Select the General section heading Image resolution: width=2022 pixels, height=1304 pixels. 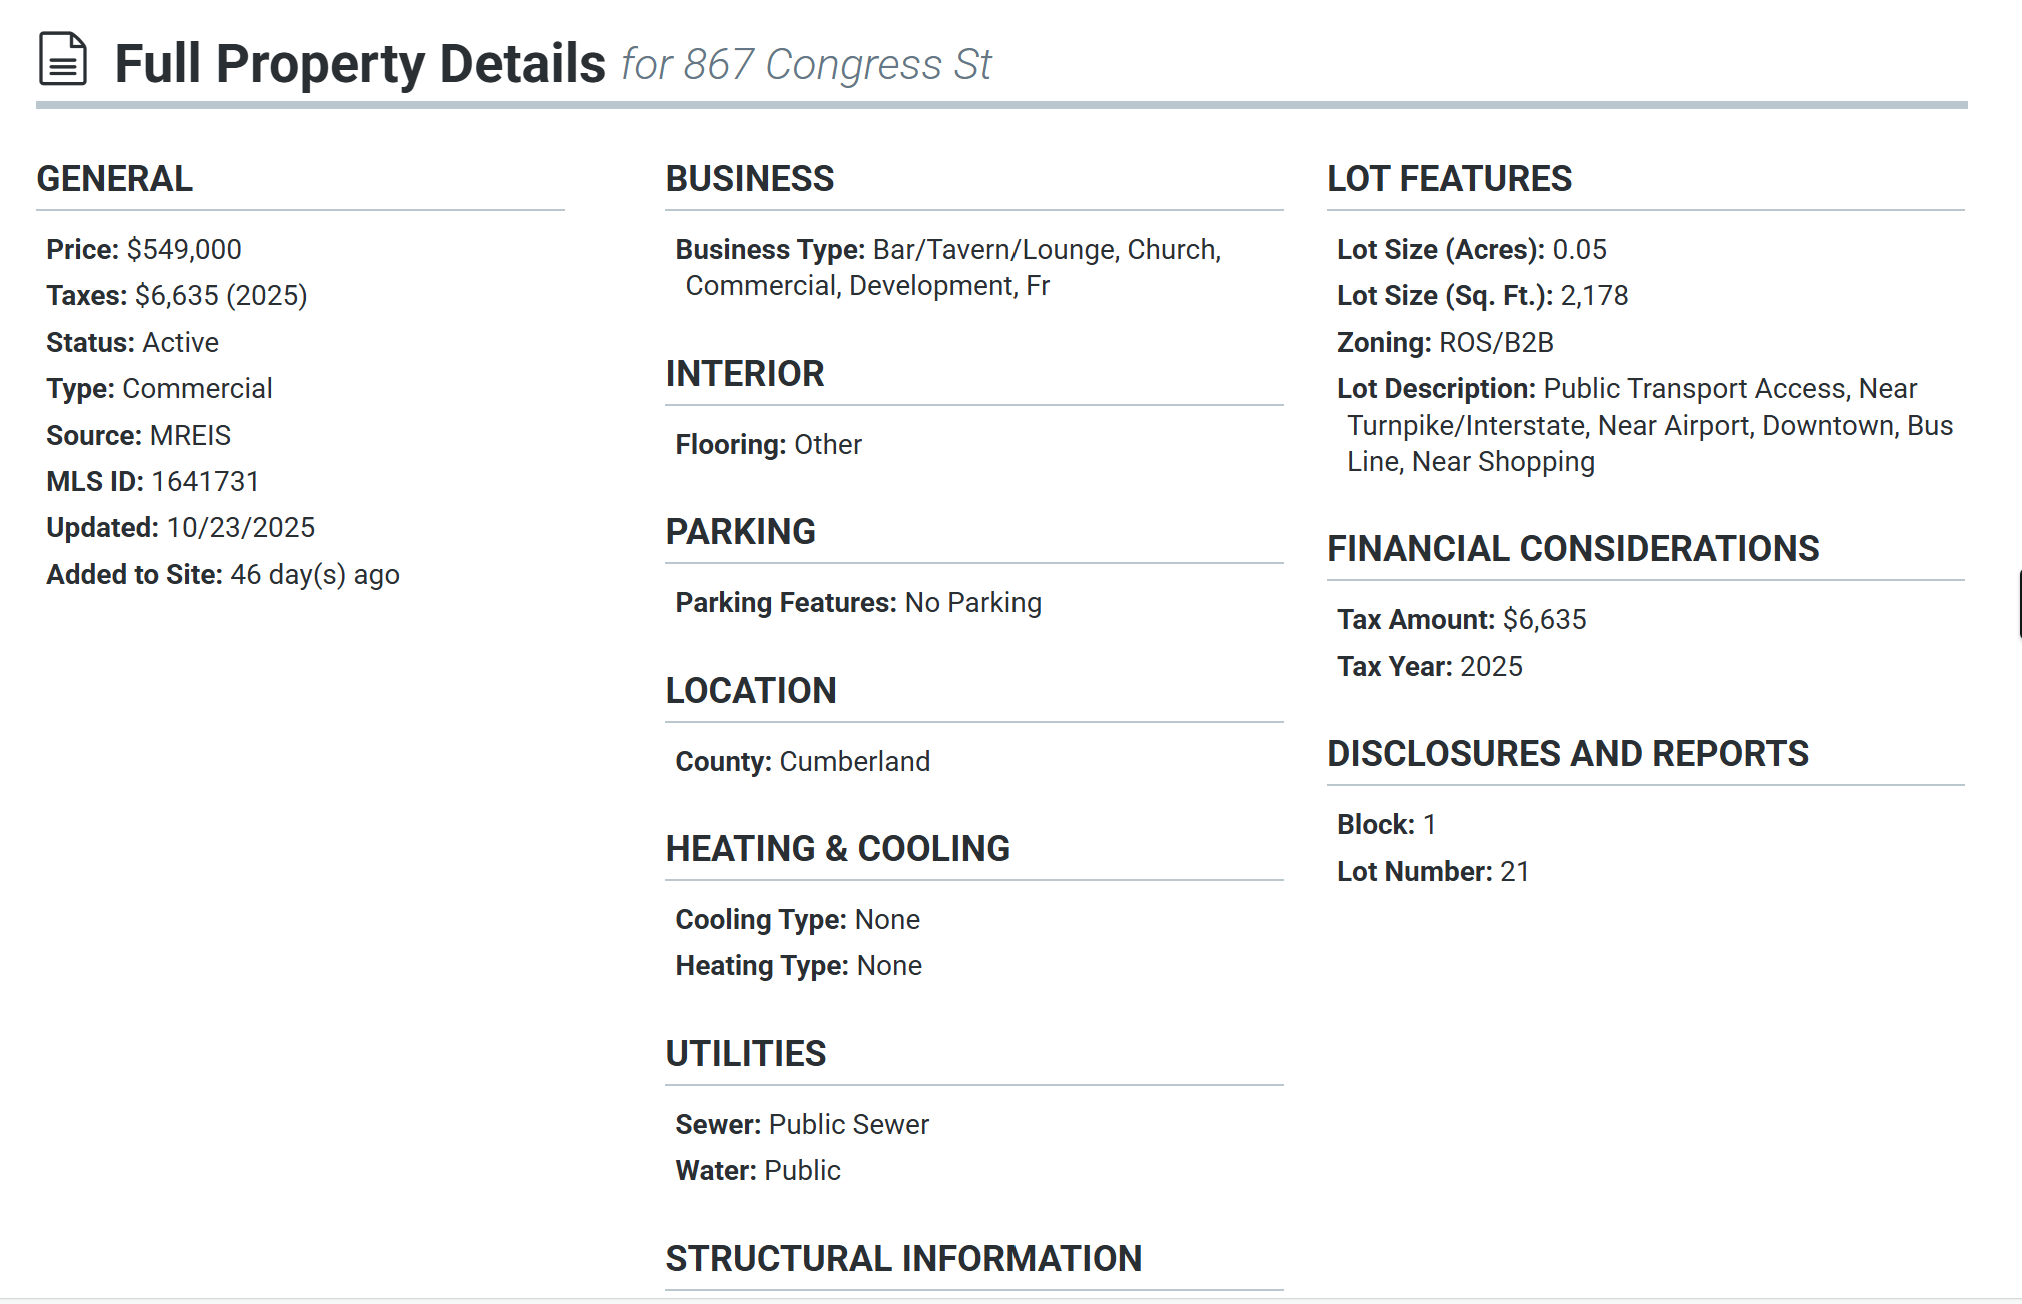click(115, 179)
